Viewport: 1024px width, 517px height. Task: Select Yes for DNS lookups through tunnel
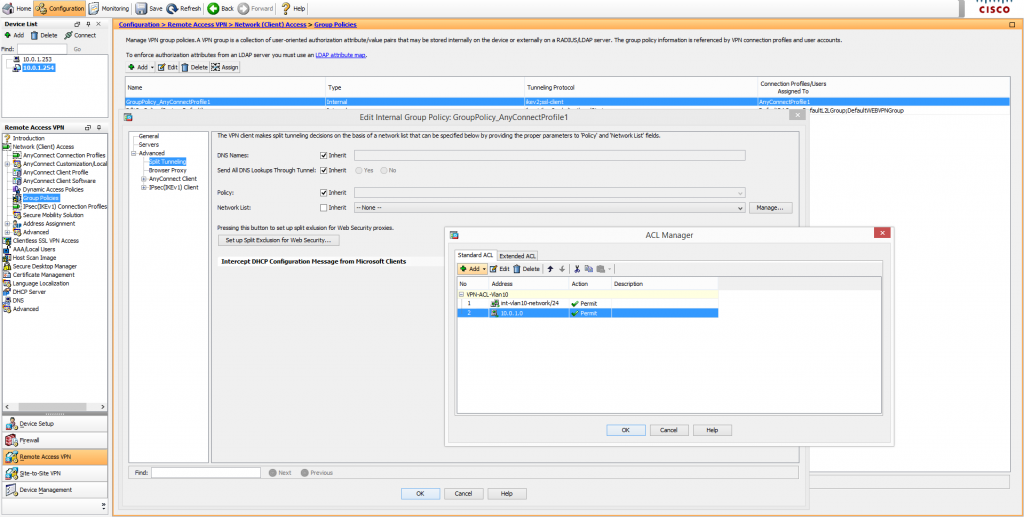point(359,170)
